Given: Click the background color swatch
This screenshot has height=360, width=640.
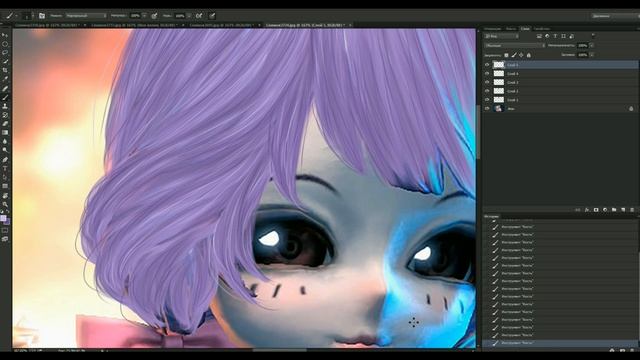Looking at the screenshot, I should (x=7, y=222).
